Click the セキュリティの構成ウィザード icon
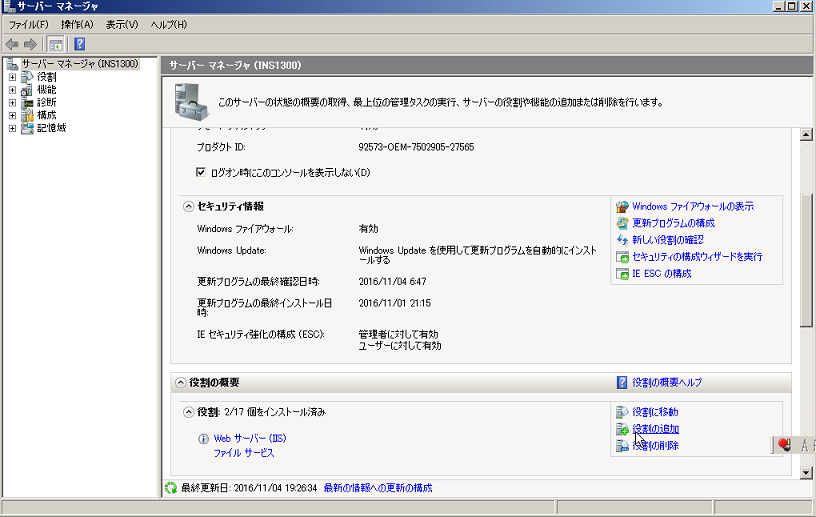816x517 pixels. [622, 257]
